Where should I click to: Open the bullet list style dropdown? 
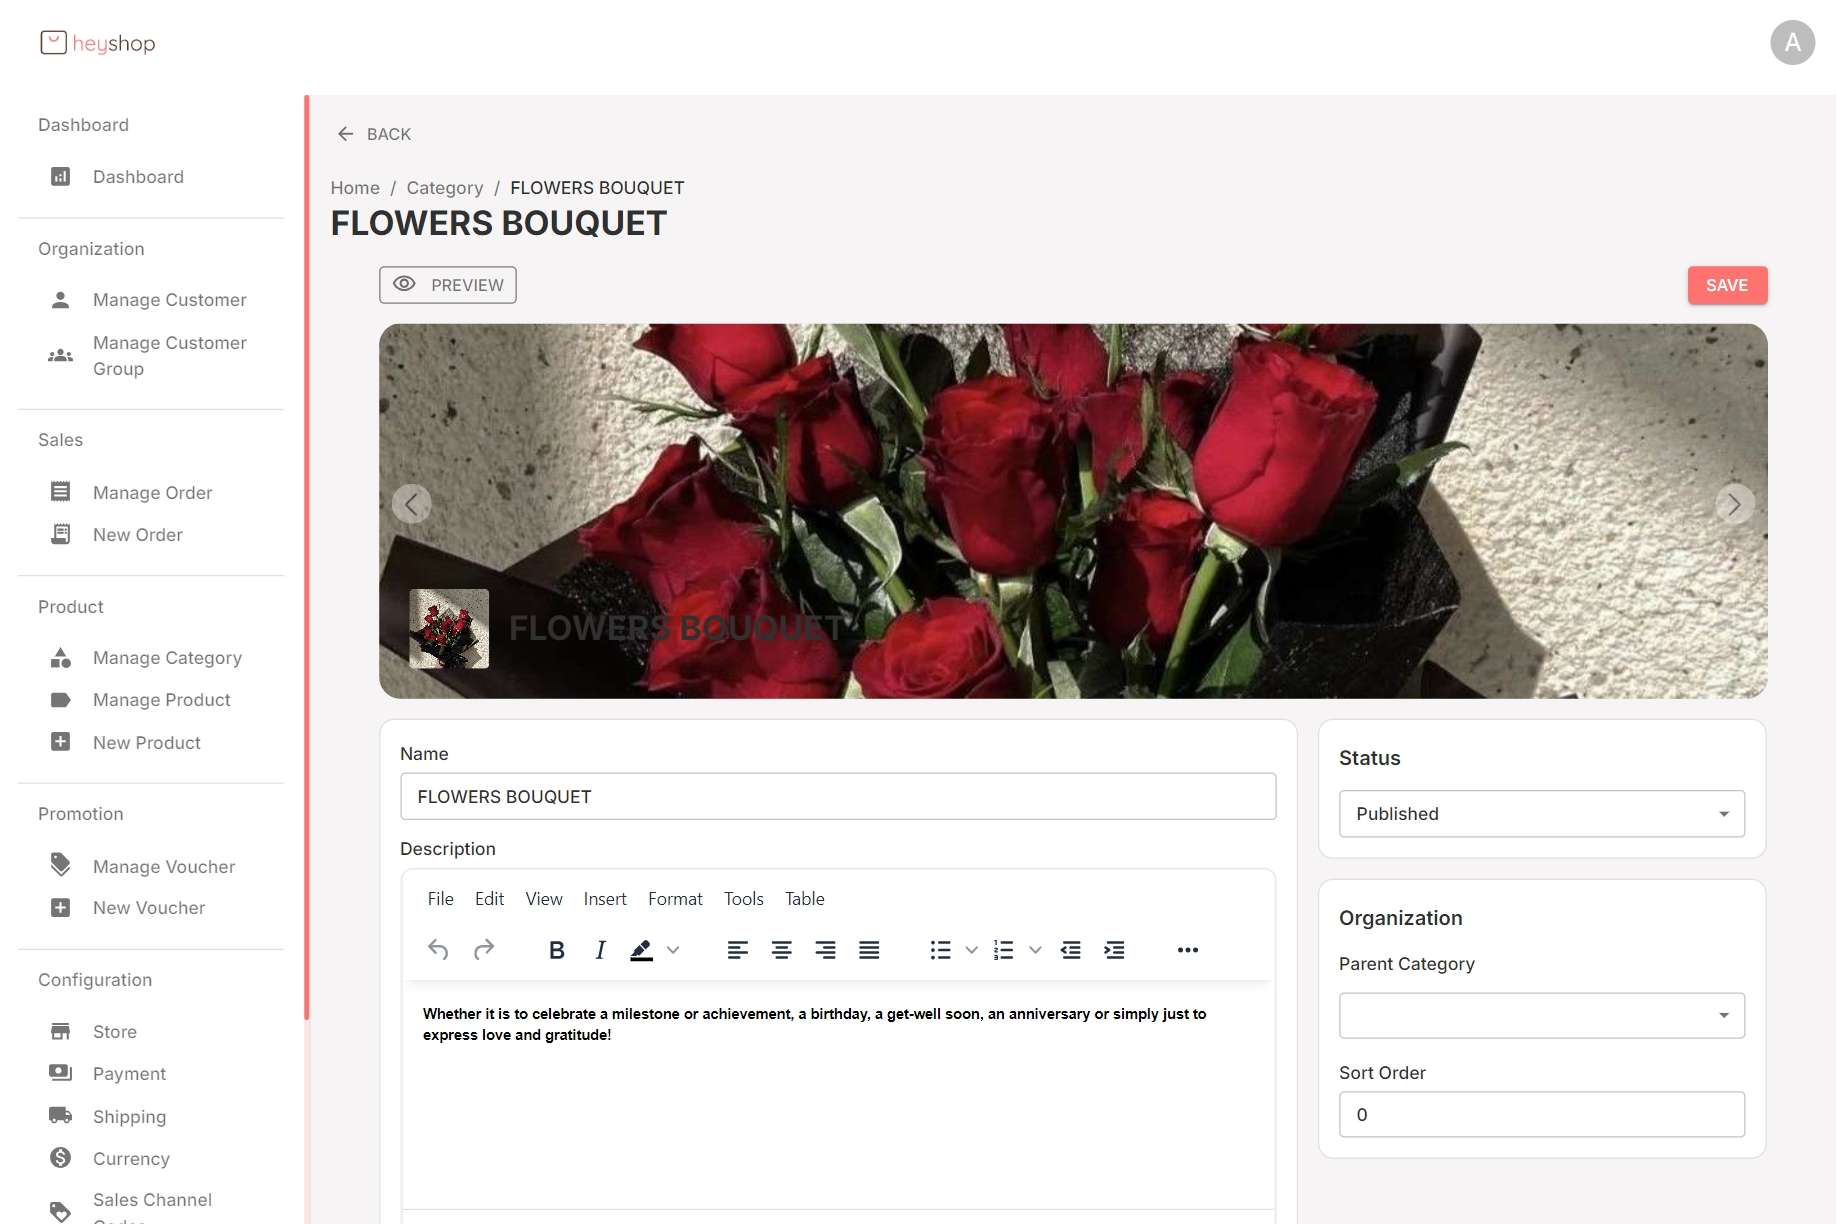[971, 950]
